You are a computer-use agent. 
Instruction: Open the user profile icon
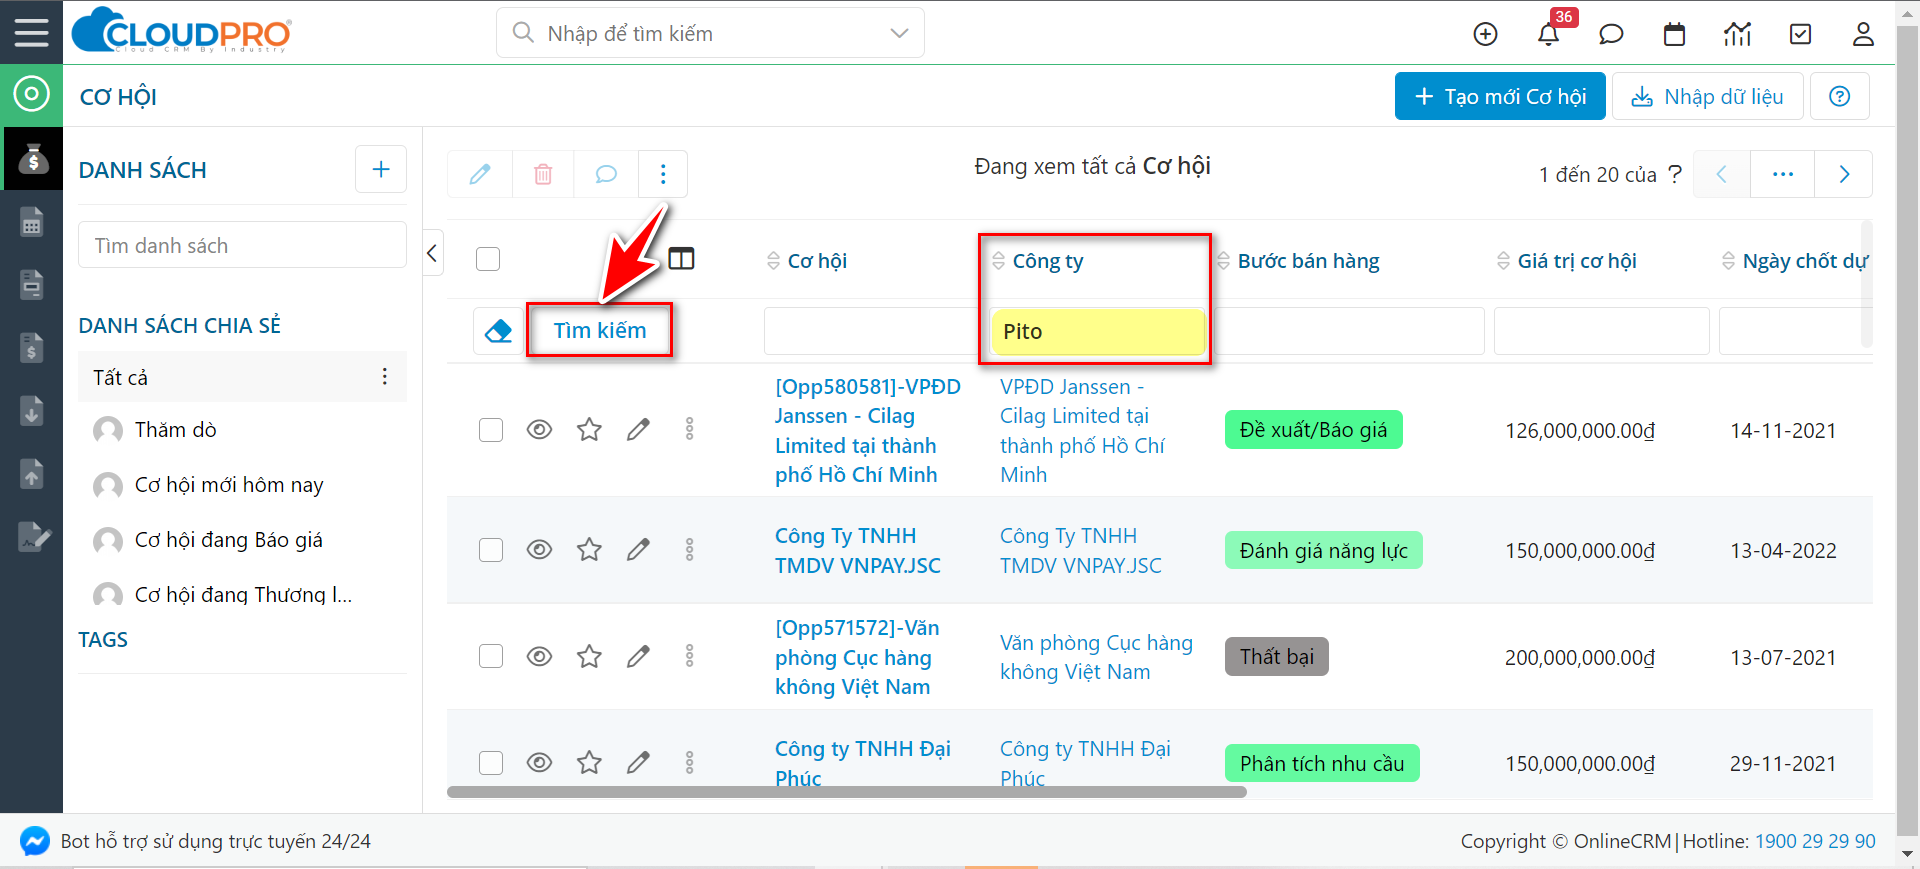pos(1863,34)
